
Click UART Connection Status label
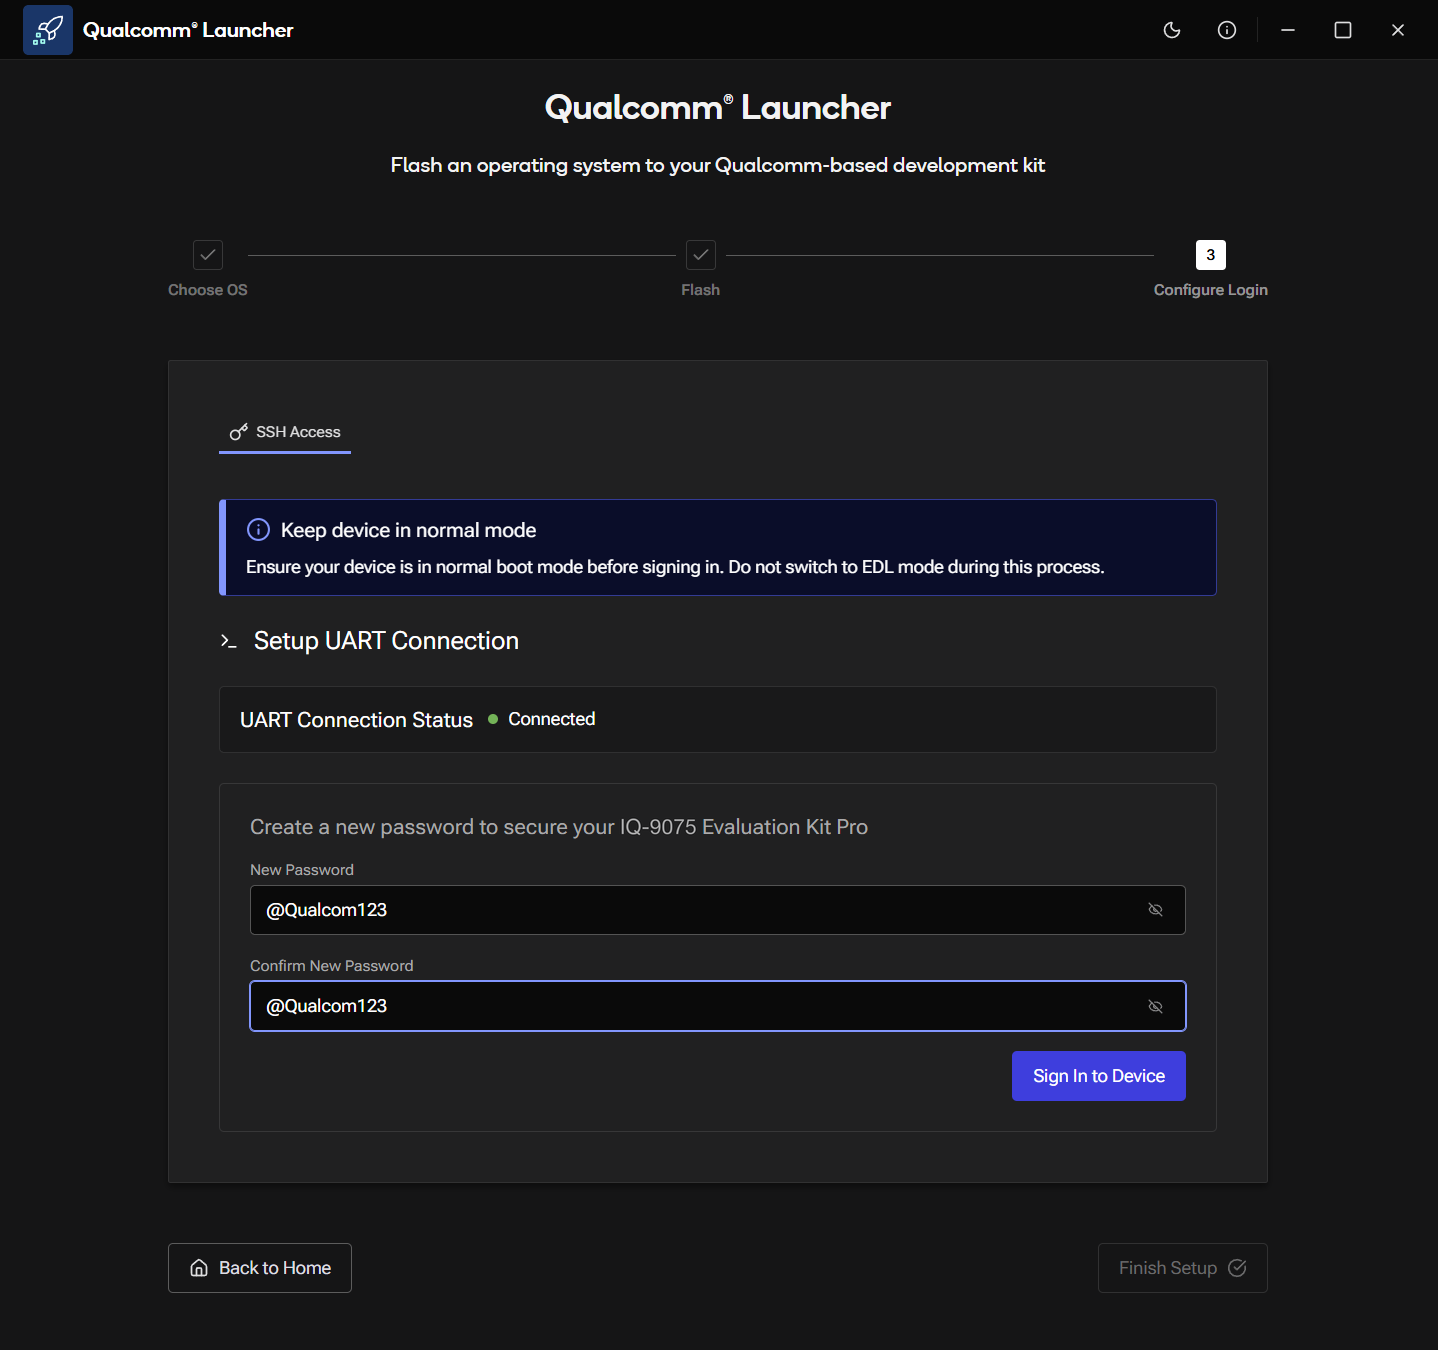tap(356, 720)
